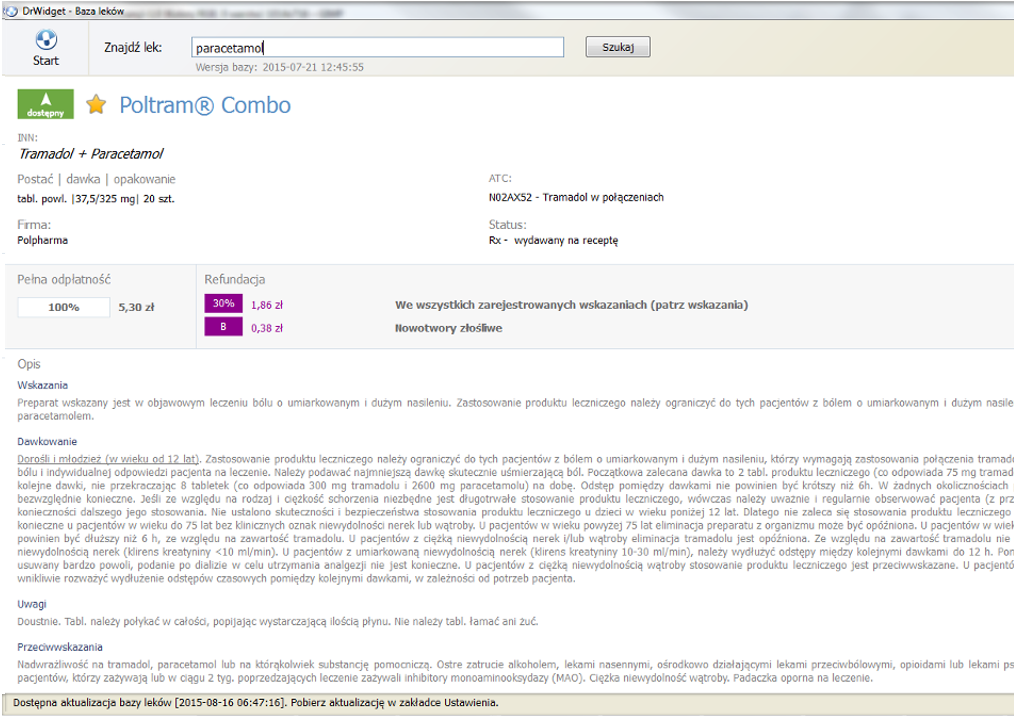
Task: Click the Tramadol + Paracetamol INN name
Action: tap(90, 154)
